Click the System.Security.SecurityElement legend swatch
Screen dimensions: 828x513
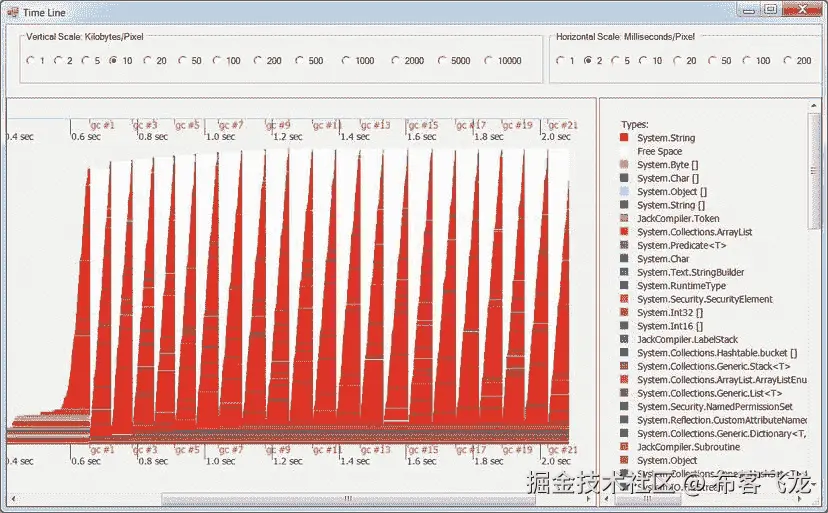624,299
